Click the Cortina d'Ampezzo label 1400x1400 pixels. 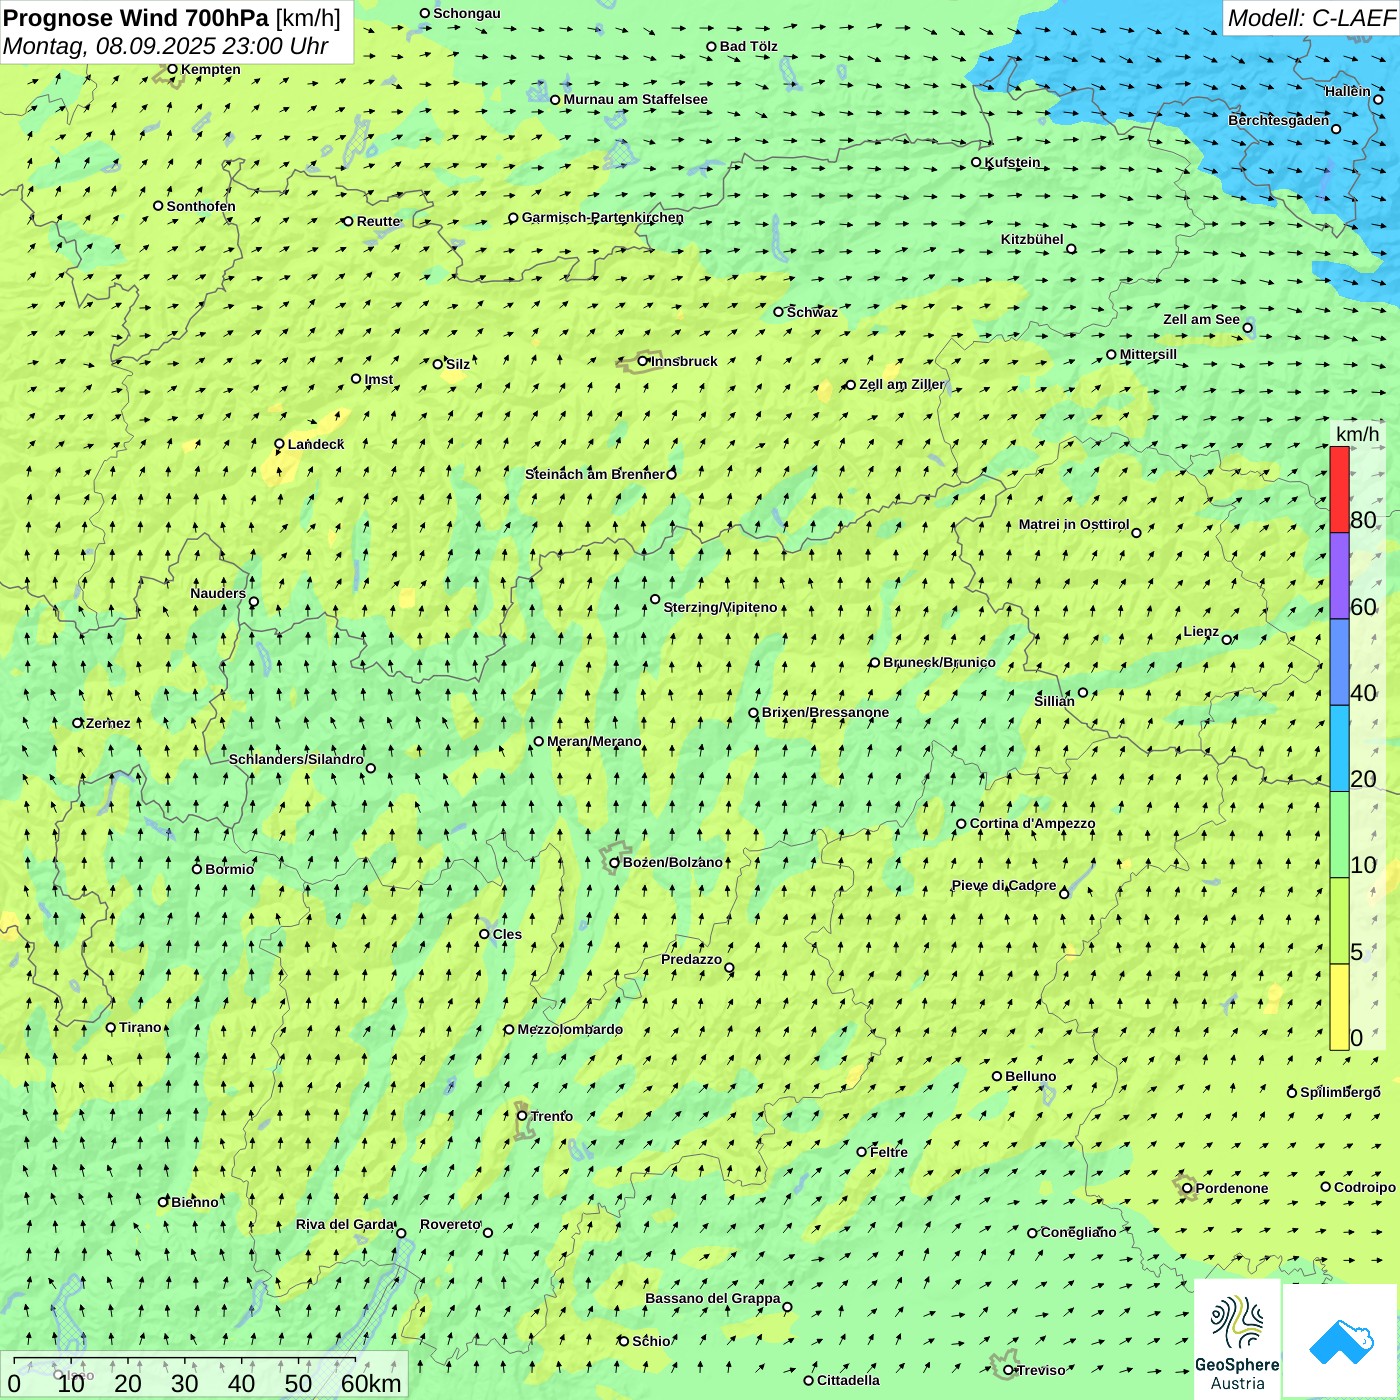1032,823
